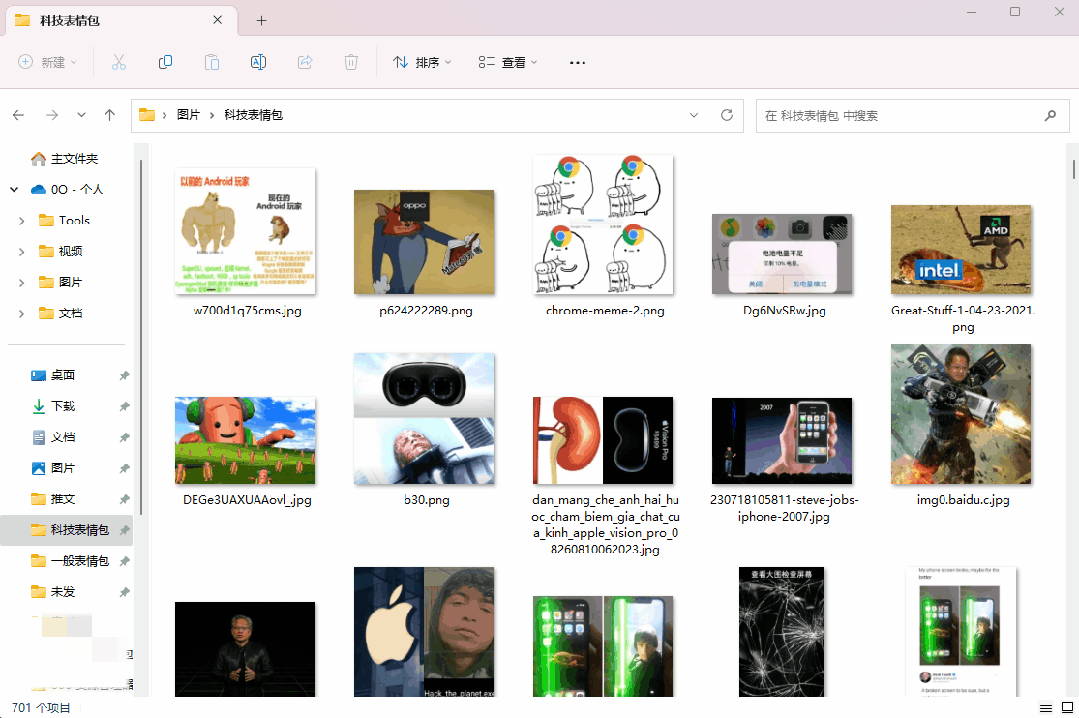The image size is (1079, 718).
Task: Refresh the current folder view
Action: 727,115
